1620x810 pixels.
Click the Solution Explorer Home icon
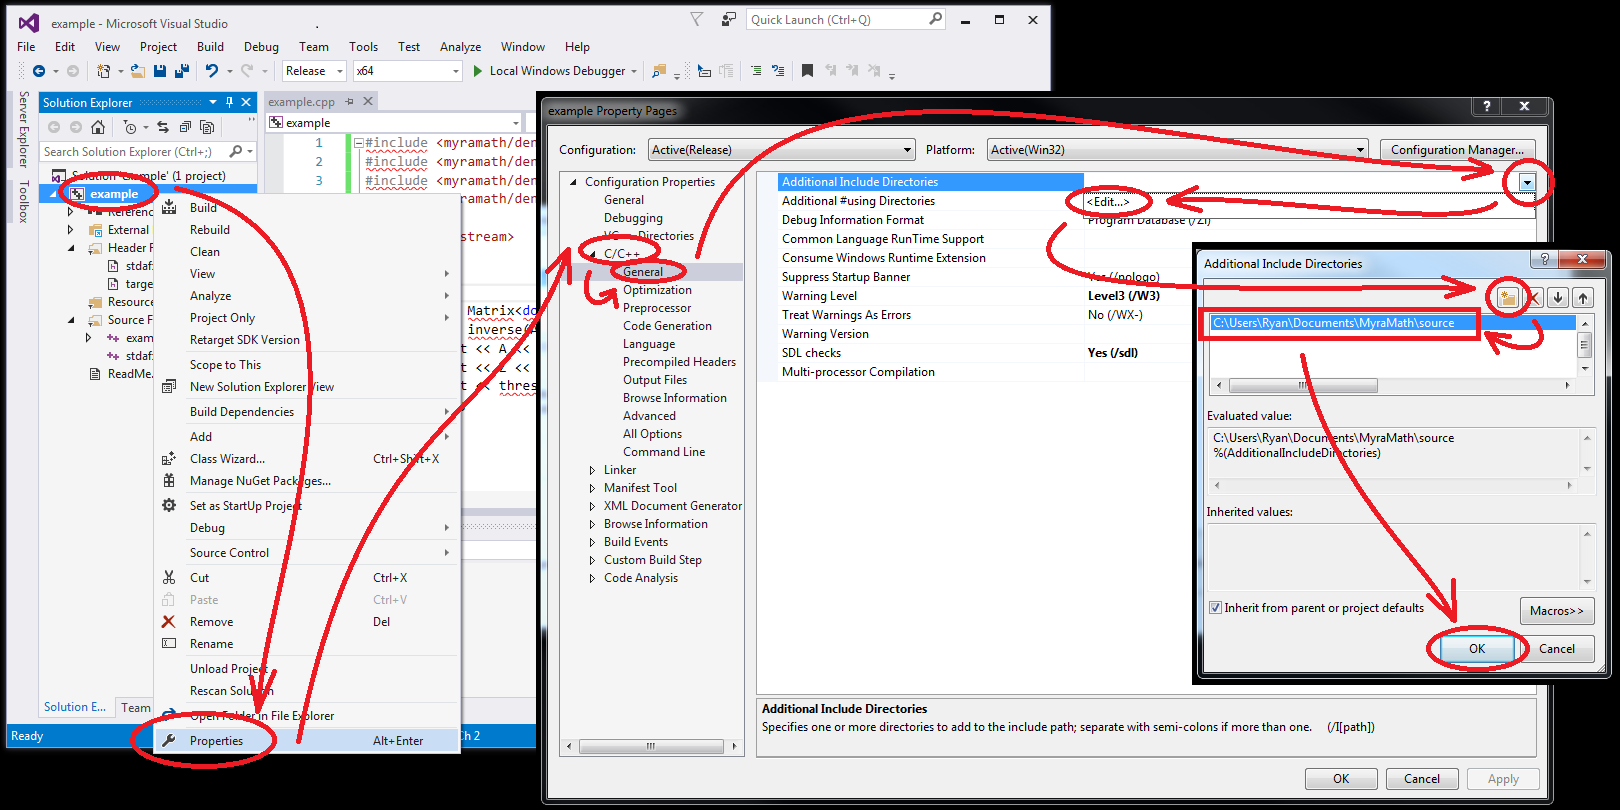97,127
